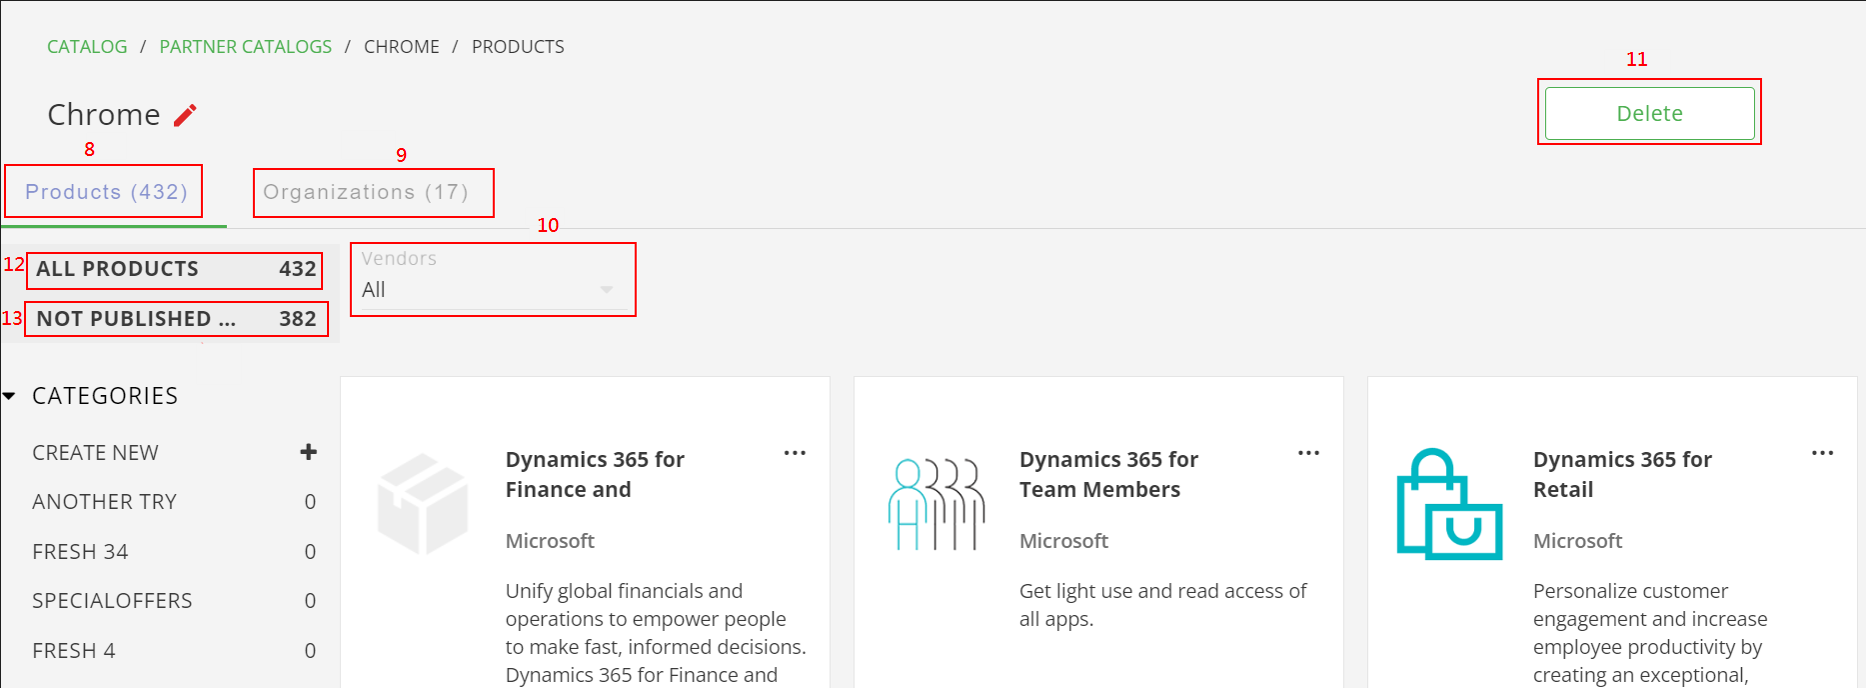Image resolution: width=1866 pixels, height=688 pixels.
Task: Select the SPECIALOFFERS category
Action: pos(175,601)
